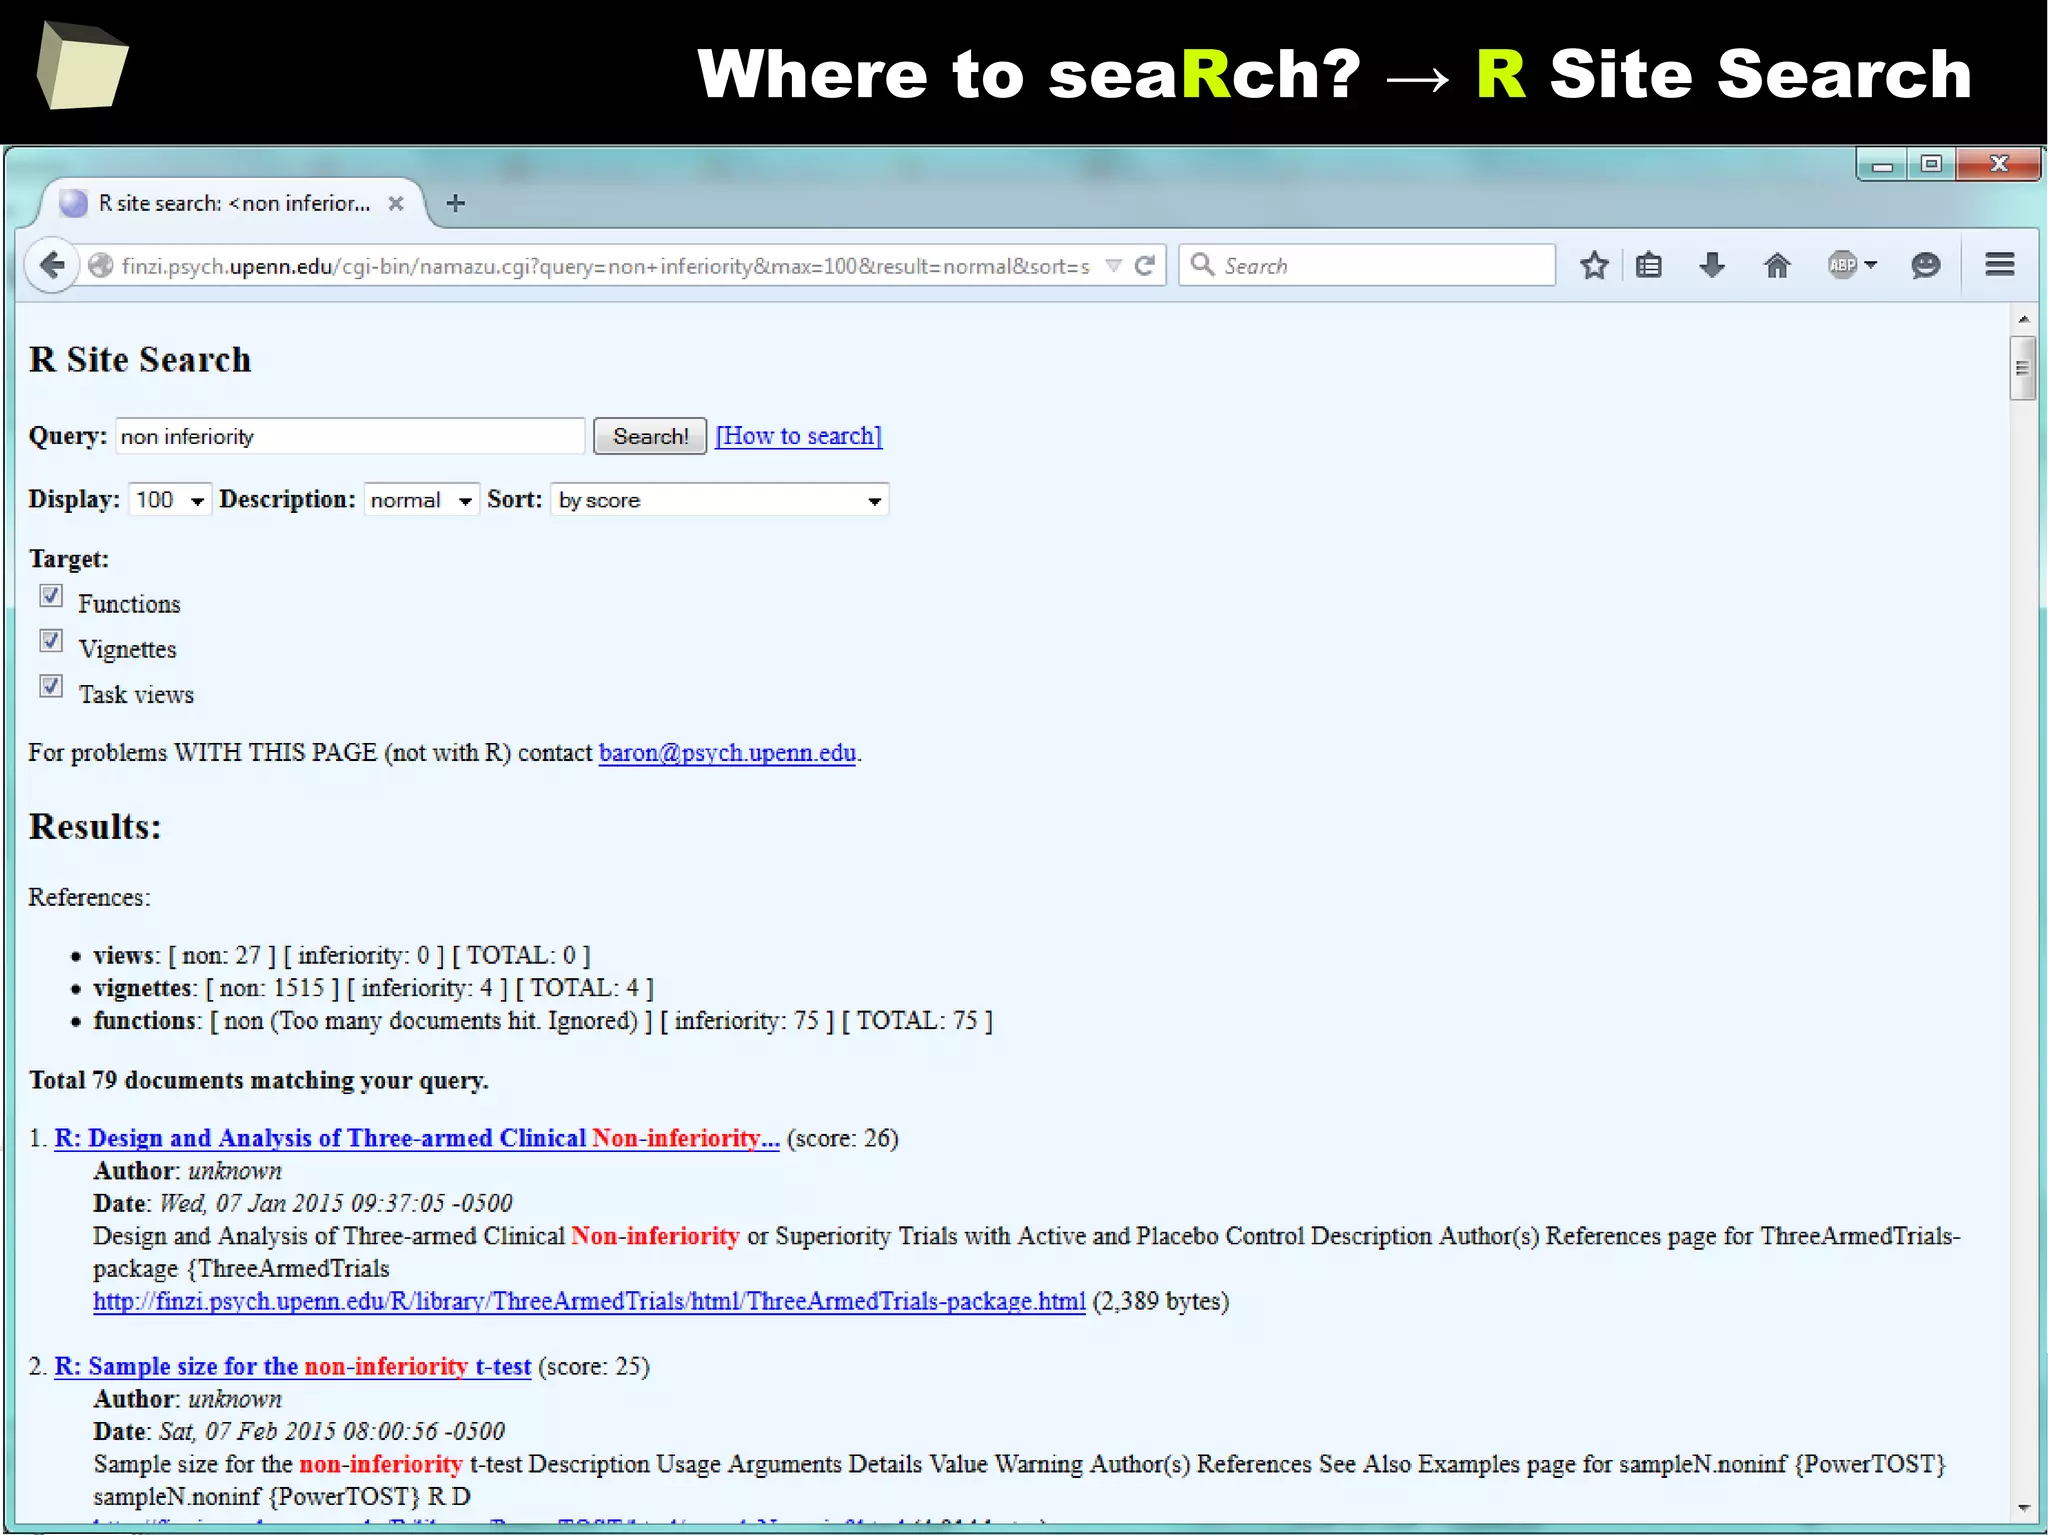Click 'vignettes: [ non: 1515 ]' reference line
Image resolution: width=2048 pixels, height=1535 pixels.
373,988
